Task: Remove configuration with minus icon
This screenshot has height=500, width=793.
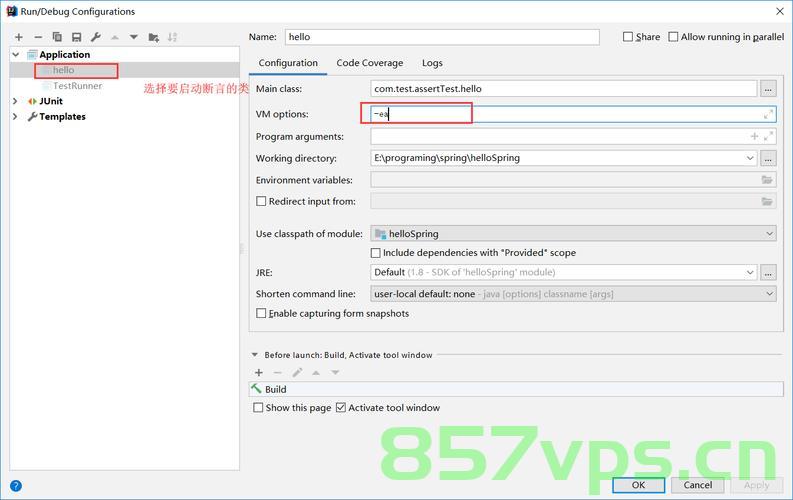Action: click(x=38, y=37)
